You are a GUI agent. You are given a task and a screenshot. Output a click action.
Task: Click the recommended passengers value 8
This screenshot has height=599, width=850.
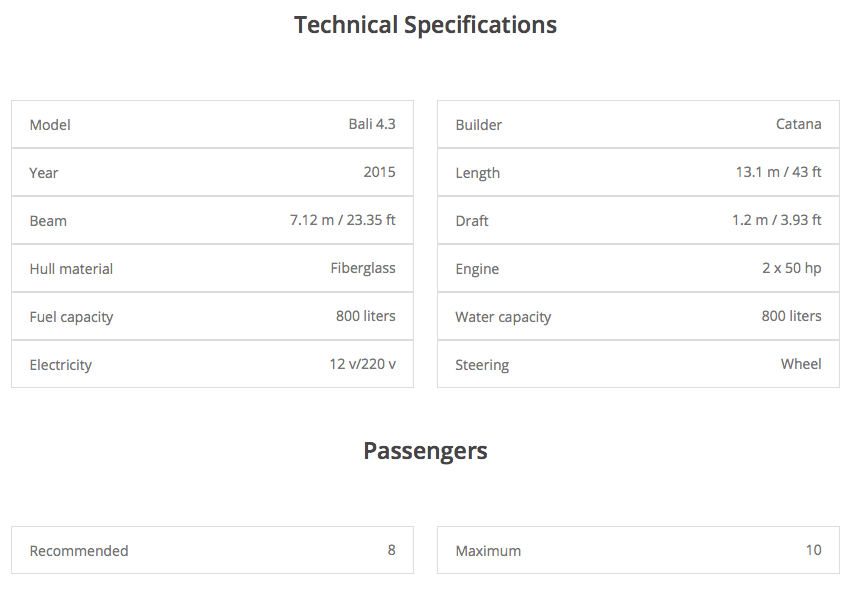coord(391,550)
